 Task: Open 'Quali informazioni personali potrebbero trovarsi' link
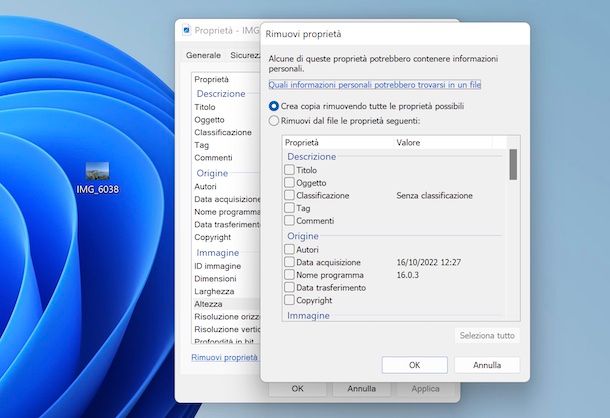(375, 84)
